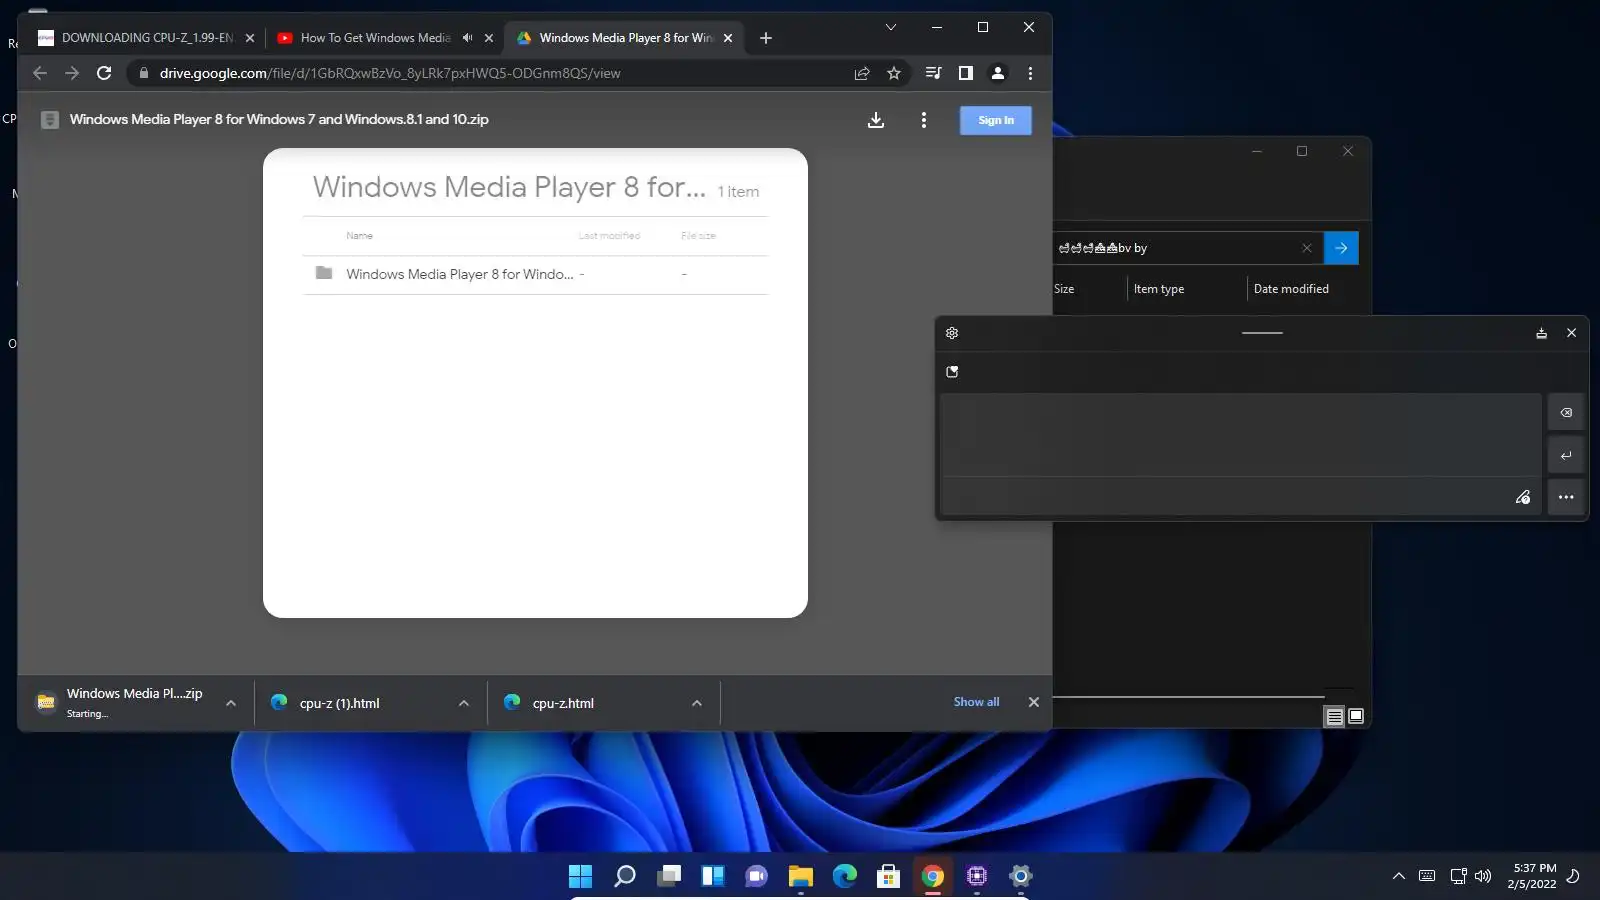Open Task View from taskbar
1600x900 pixels.
668,876
